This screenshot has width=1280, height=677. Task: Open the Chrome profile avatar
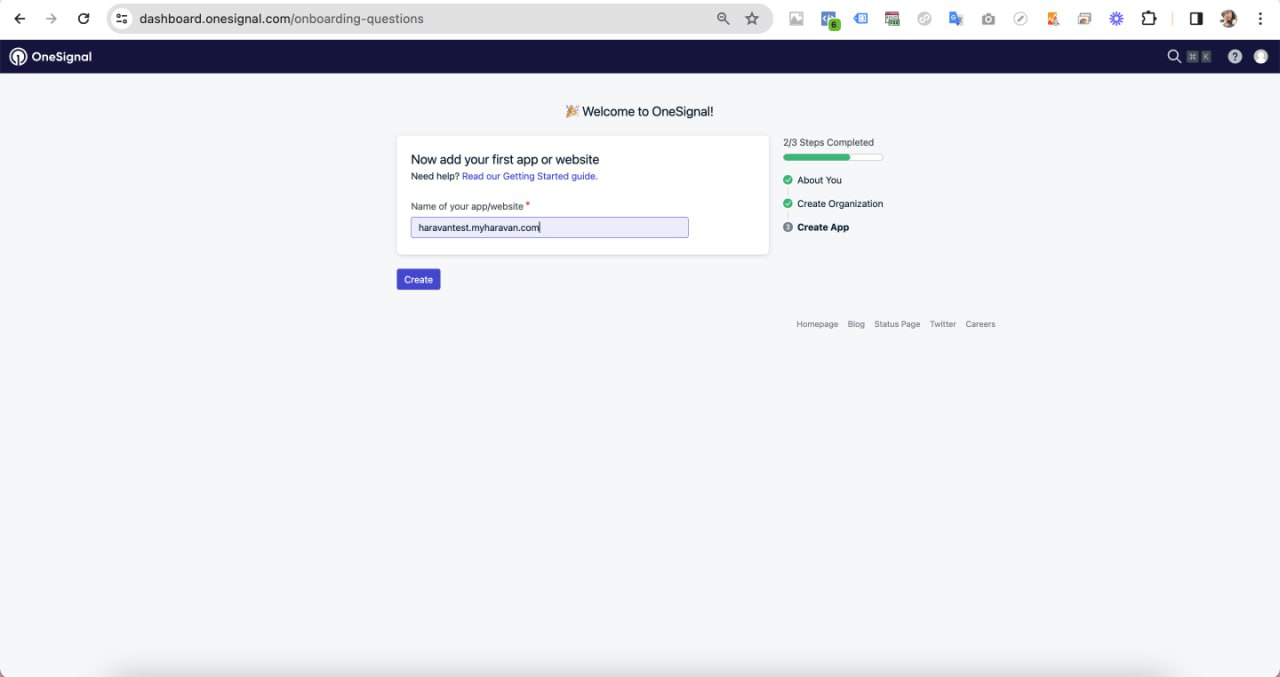1228,18
